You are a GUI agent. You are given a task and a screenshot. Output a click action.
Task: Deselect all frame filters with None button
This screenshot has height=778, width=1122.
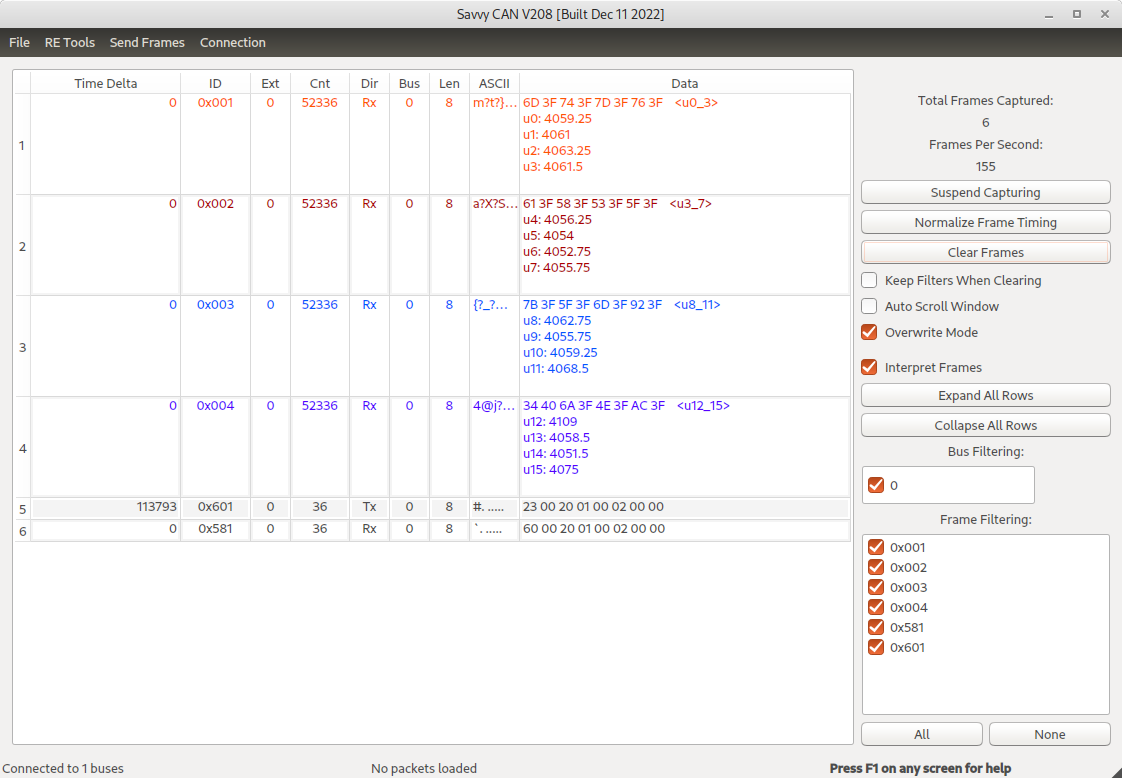click(1049, 734)
